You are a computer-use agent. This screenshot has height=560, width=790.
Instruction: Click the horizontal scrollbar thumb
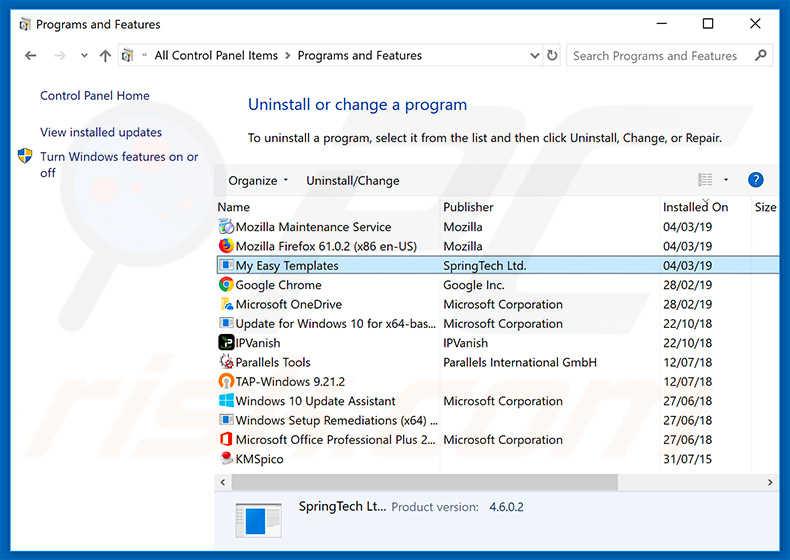(424, 482)
